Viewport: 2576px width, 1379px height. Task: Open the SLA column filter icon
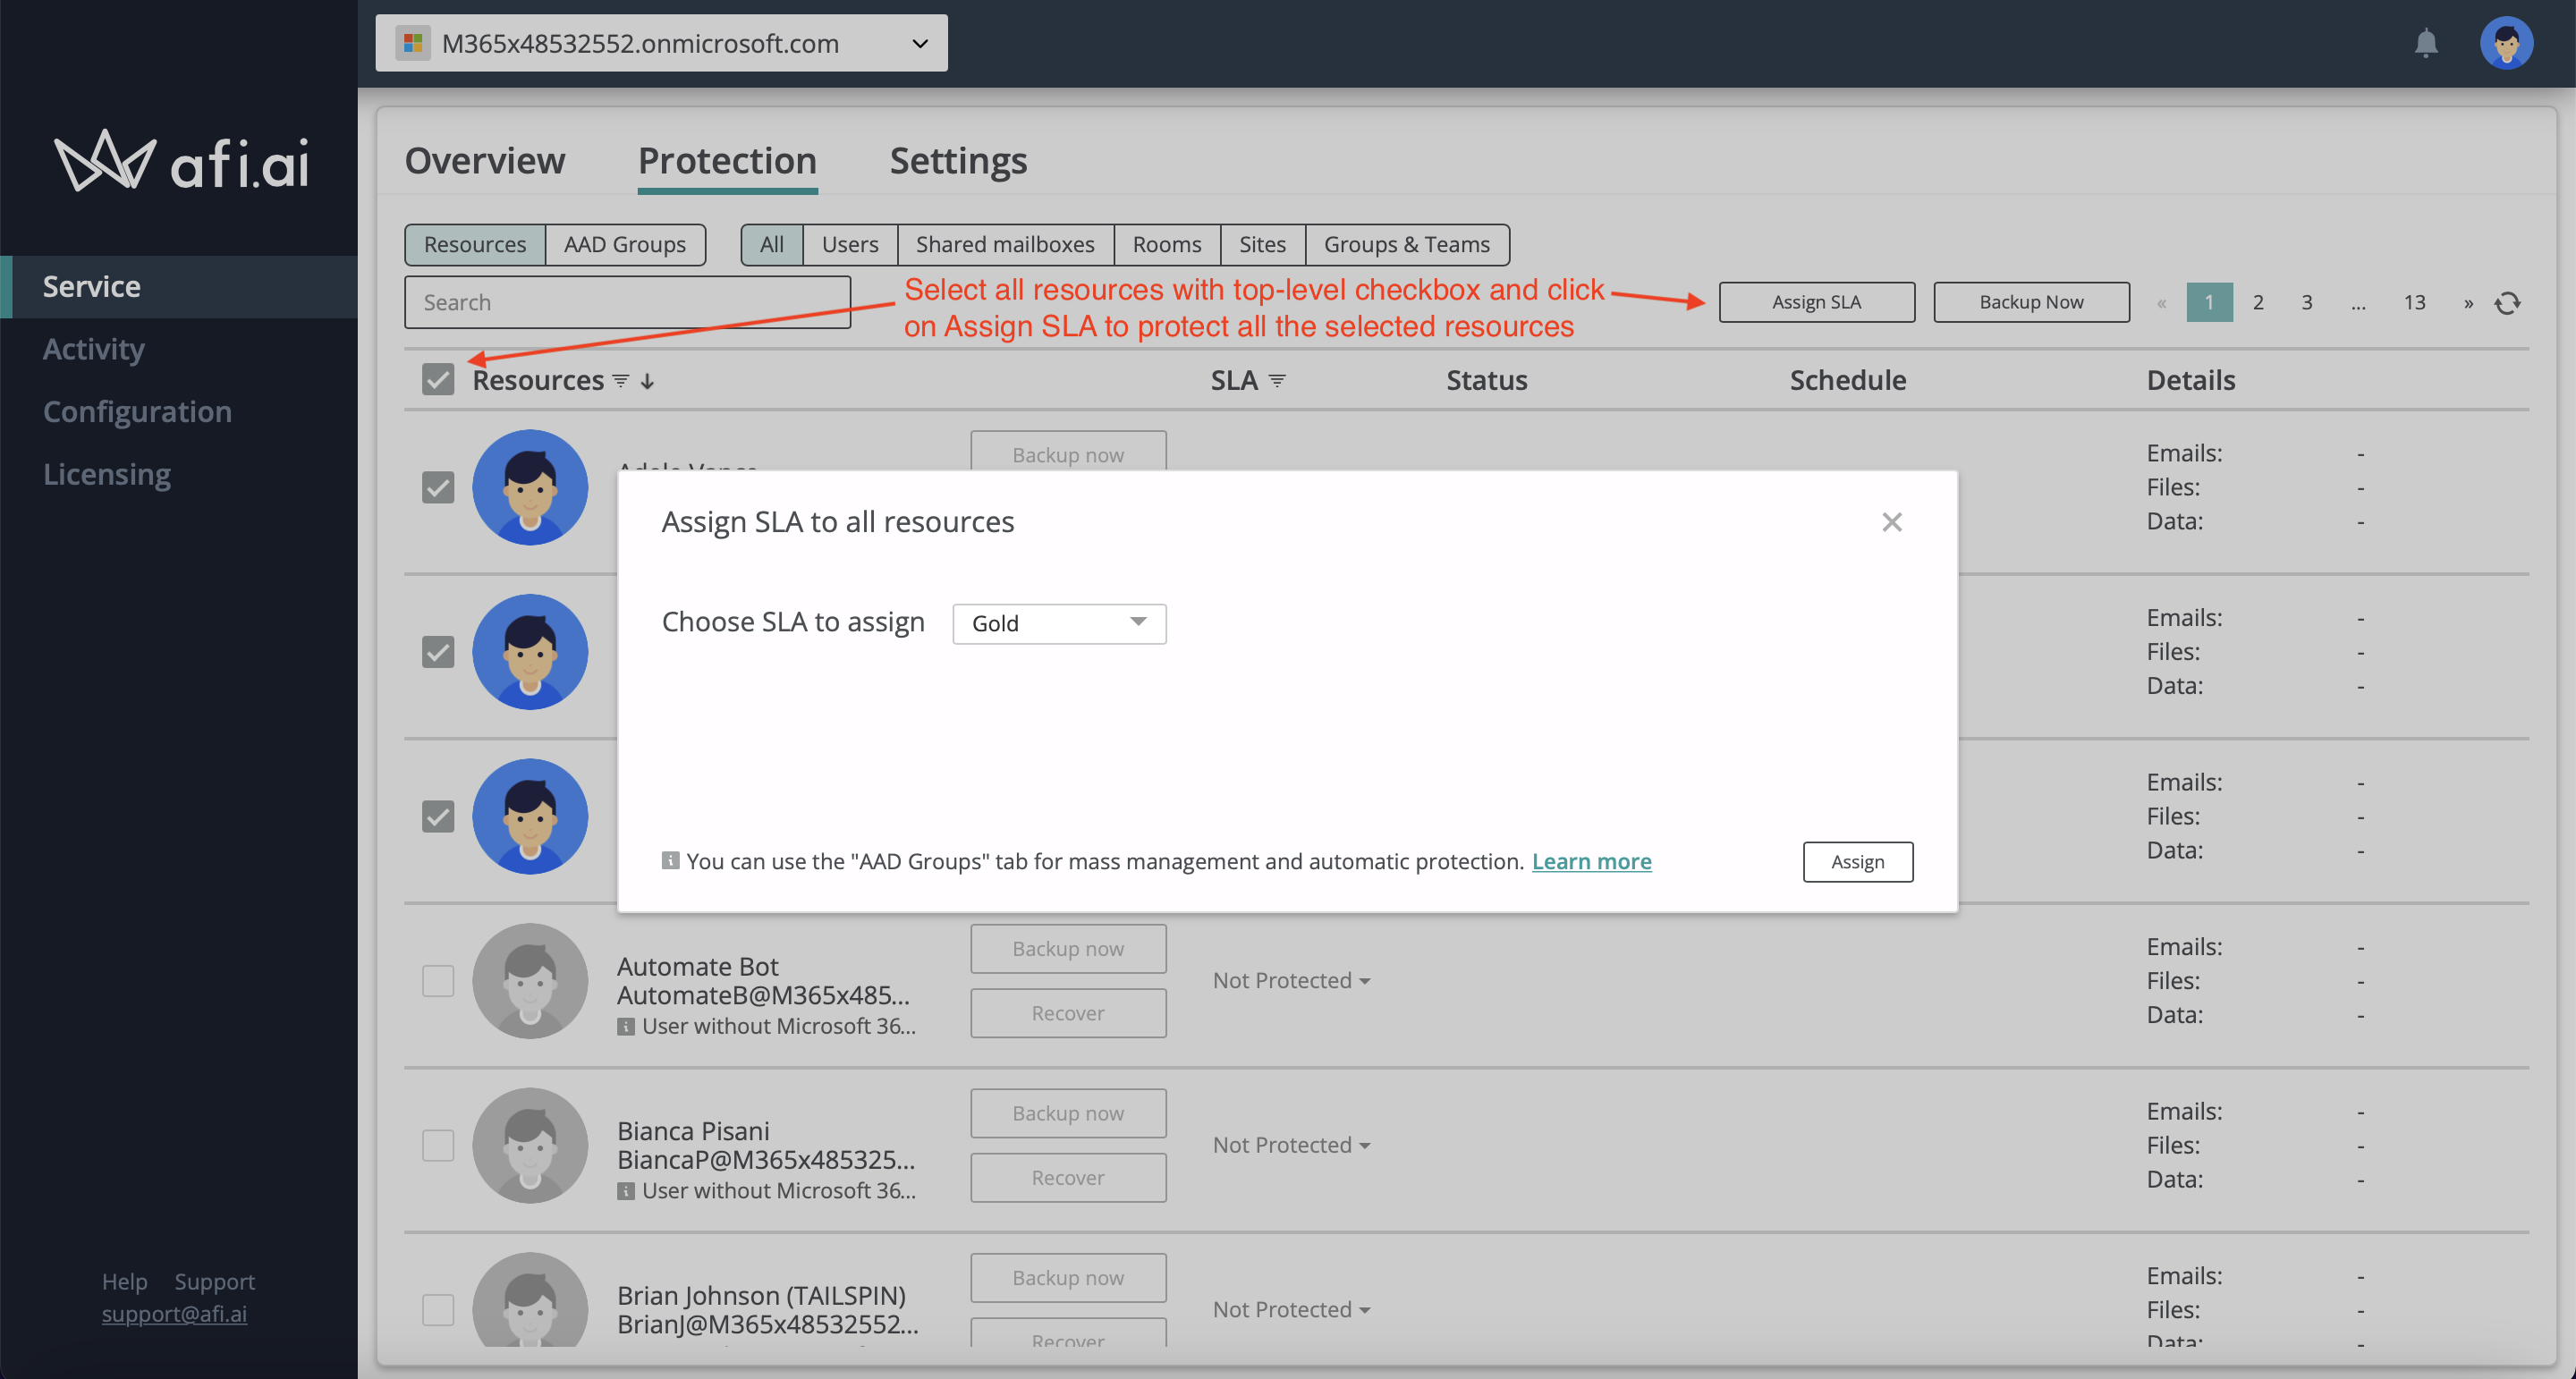(1277, 381)
